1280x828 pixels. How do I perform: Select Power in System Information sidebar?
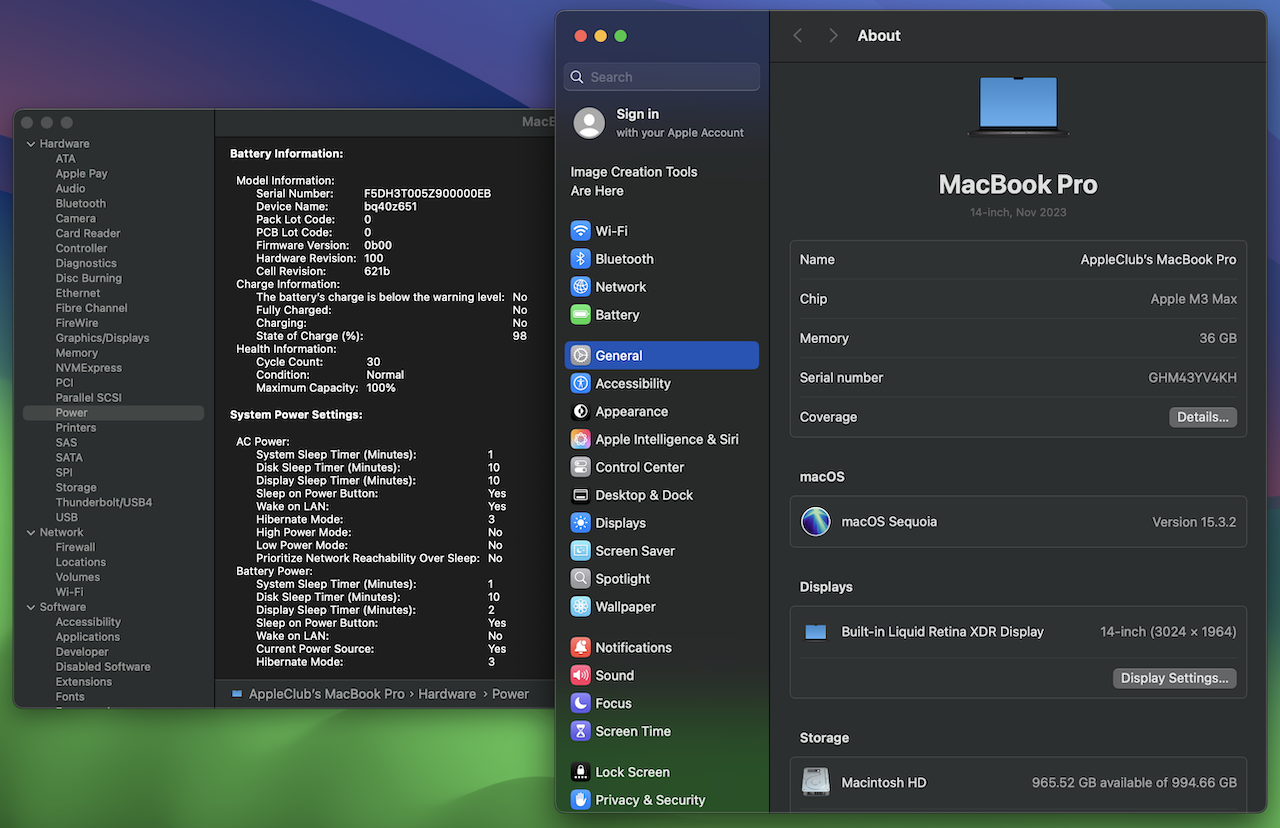click(114, 413)
